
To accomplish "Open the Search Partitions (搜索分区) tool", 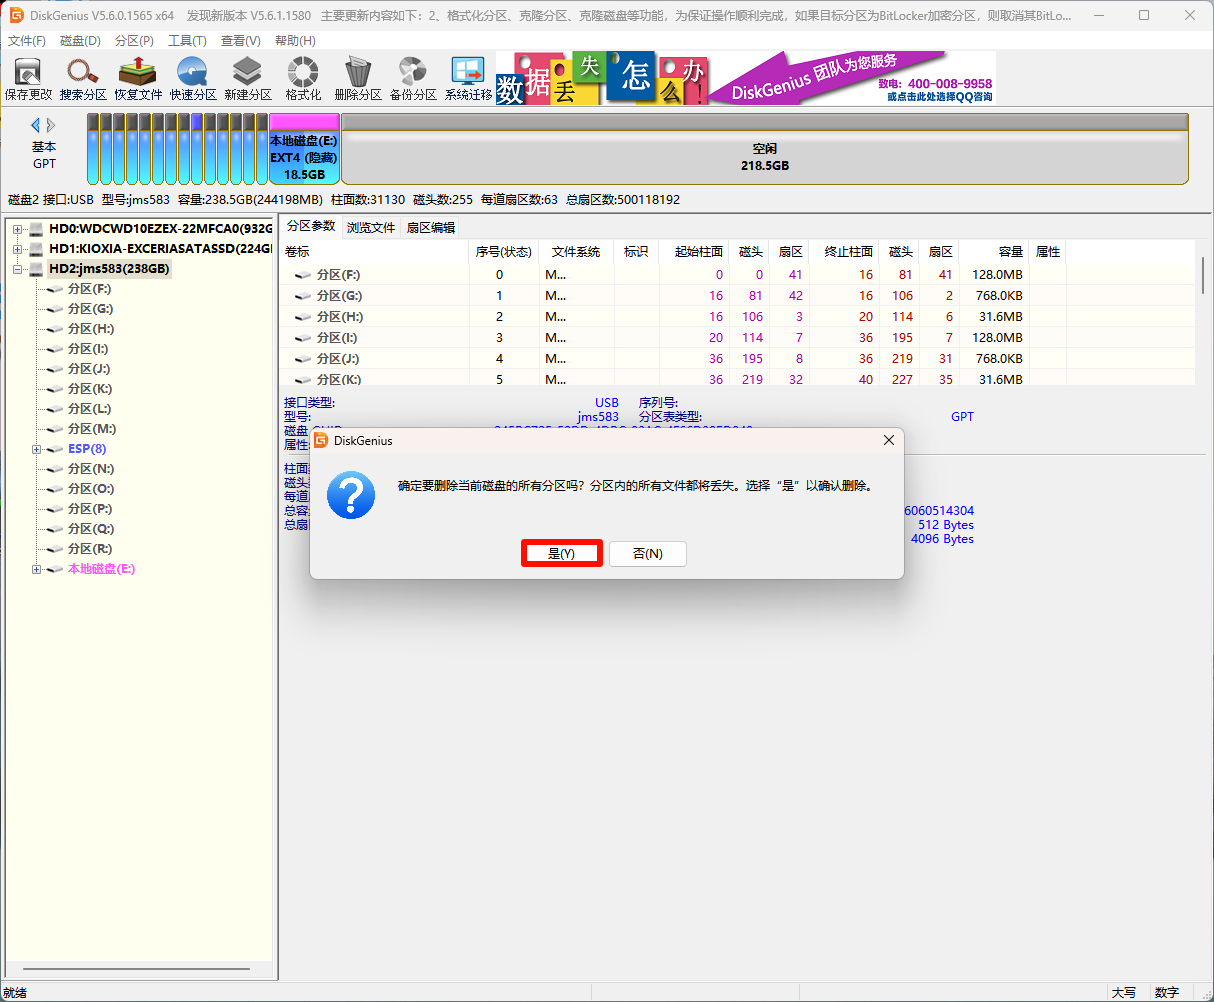I will tap(83, 78).
